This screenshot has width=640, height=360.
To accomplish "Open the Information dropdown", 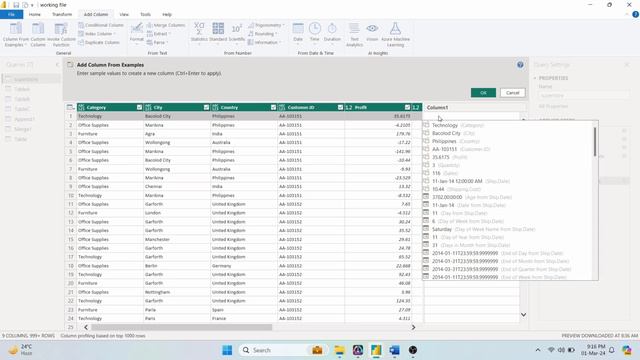I will pyautogui.click(x=280, y=42).
